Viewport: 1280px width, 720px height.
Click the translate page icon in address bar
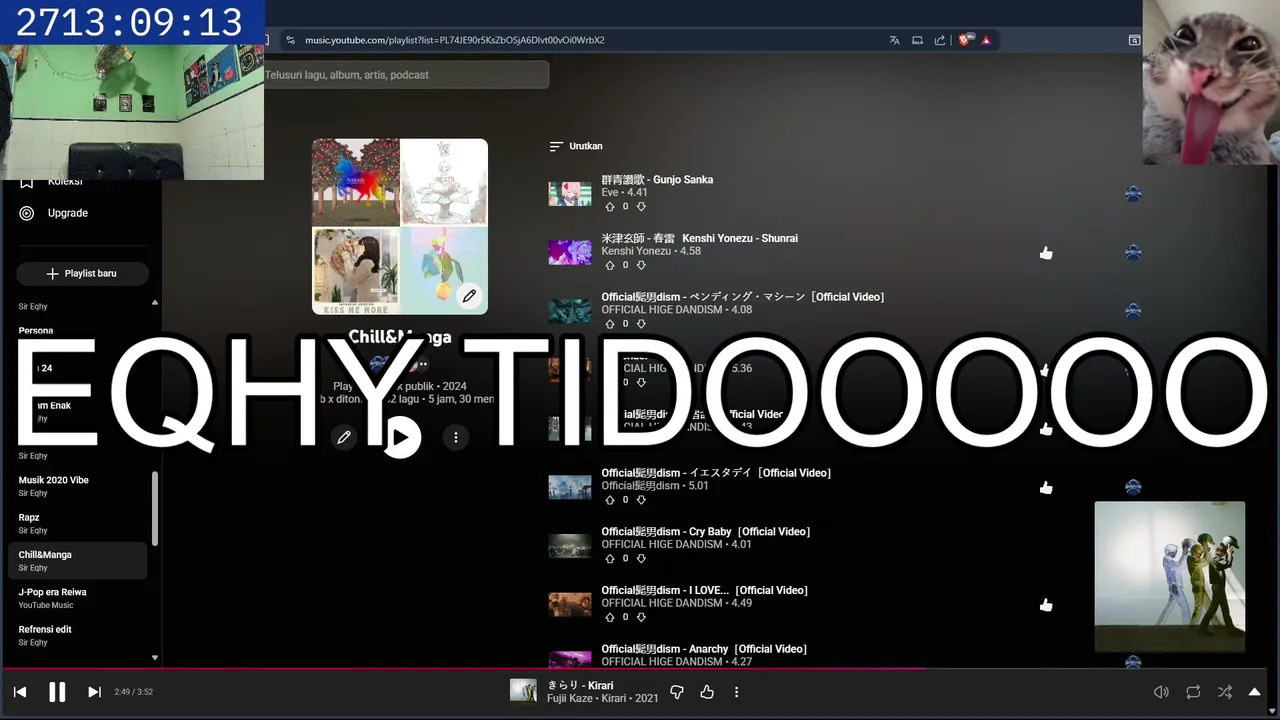pyautogui.click(x=894, y=40)
